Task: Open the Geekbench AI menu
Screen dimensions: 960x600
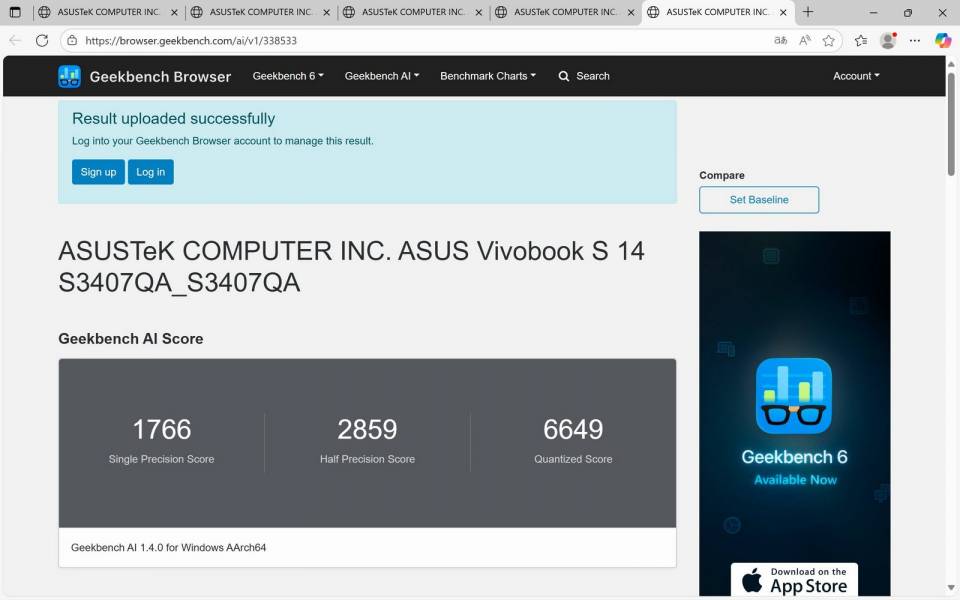Action: [x=381, y=76]
